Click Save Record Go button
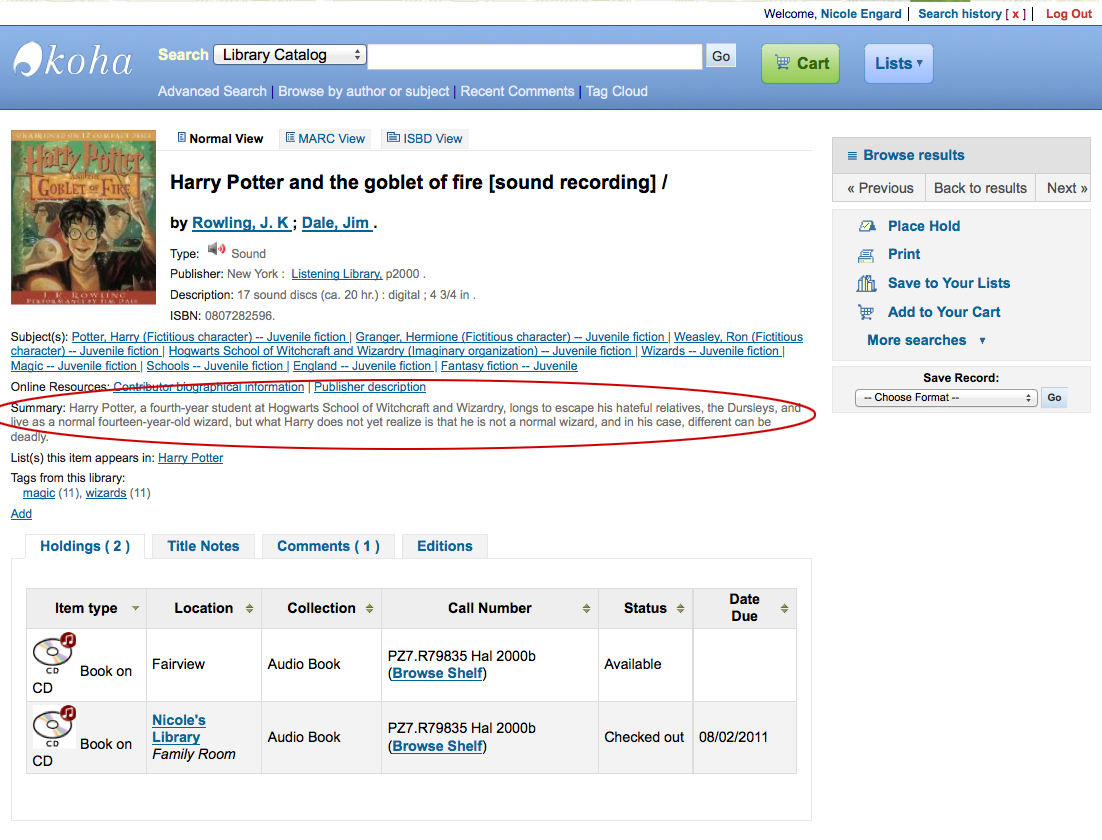Image resolution: width=1102 pixels, height=840 pixels. (1054, 398)
